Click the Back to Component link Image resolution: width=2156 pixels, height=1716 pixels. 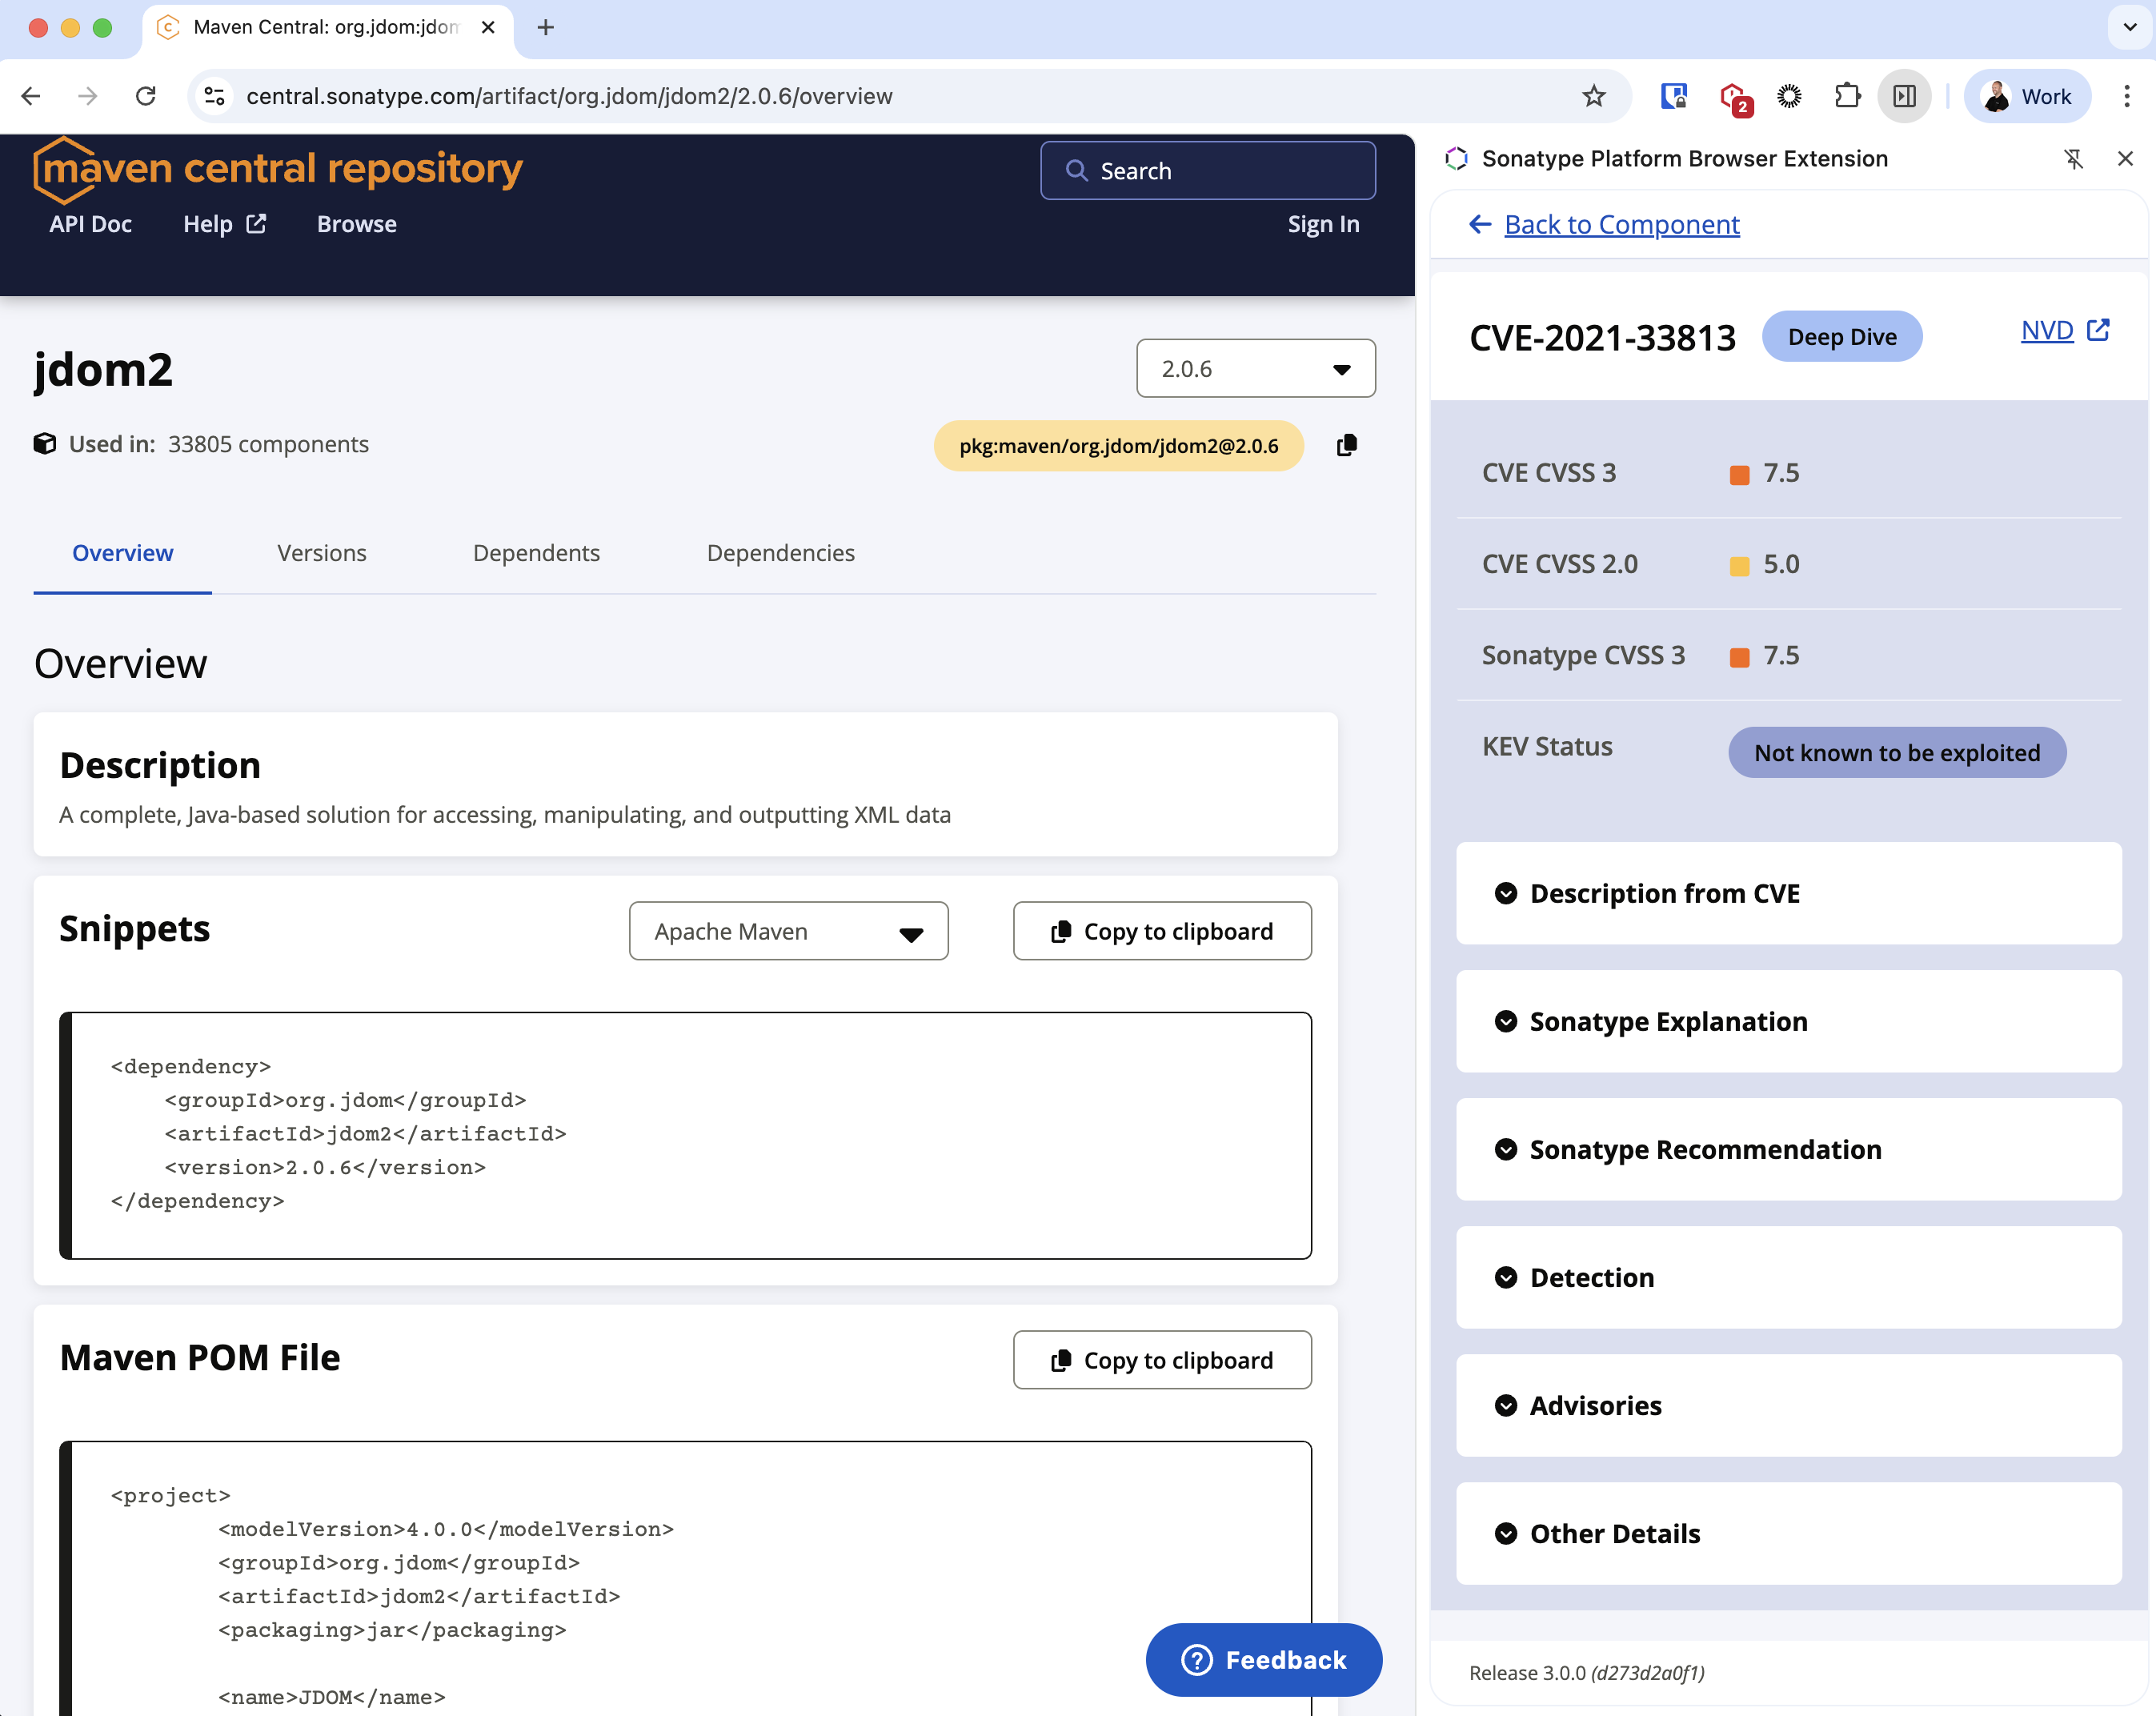[1622, 224]
